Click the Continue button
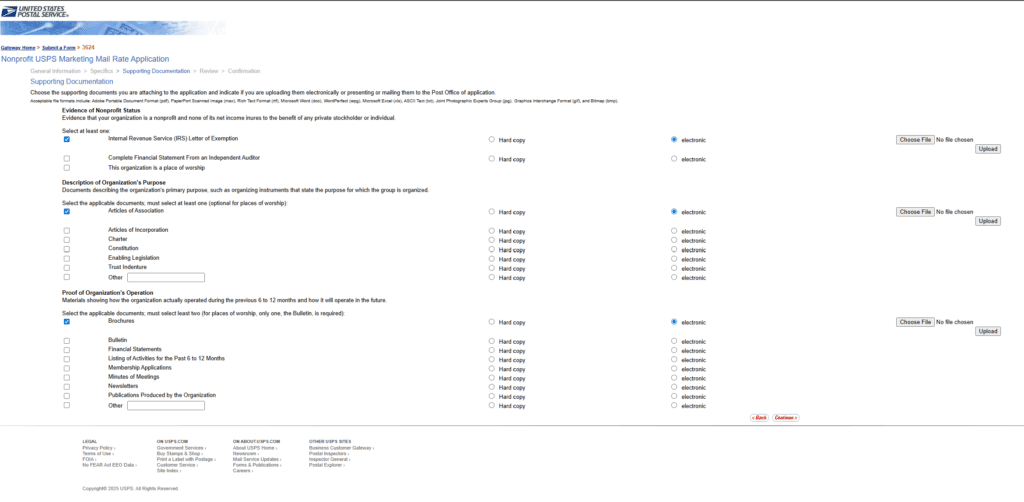The width and height of the screenshot is (1024, 502). tap(786, 417)
